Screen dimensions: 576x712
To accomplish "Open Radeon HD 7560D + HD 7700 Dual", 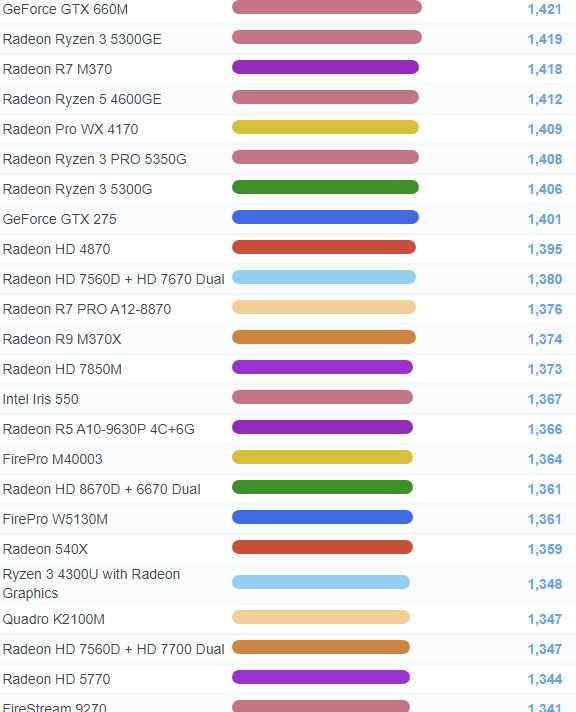I will tap(114, 649).
